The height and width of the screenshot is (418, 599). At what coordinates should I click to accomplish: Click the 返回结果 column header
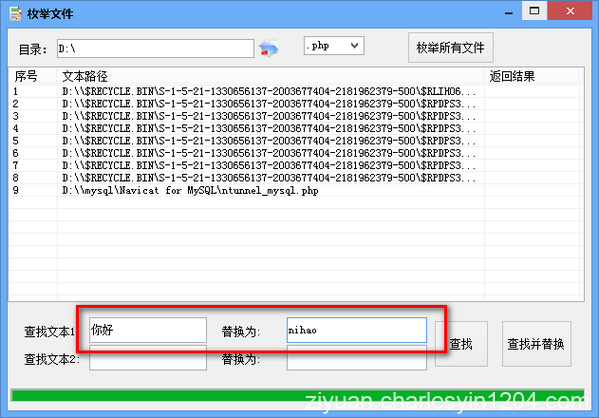[532, 76]
